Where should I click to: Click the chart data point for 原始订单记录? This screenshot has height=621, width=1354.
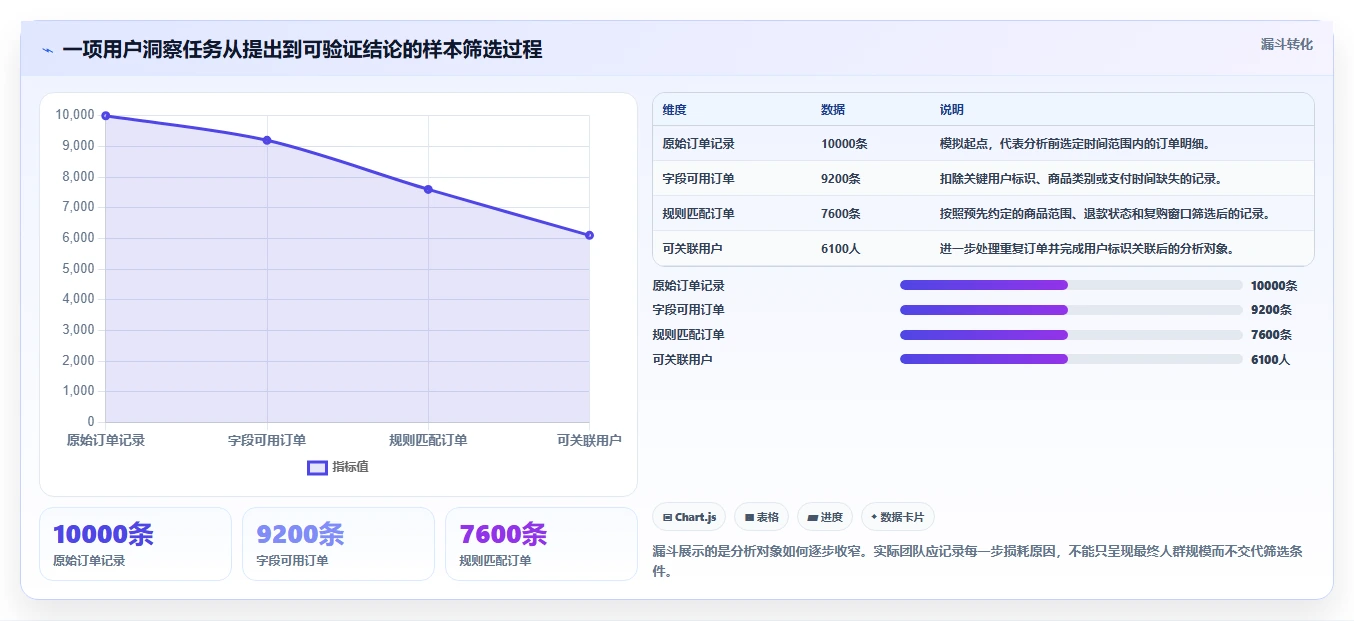tap(105, 116)
